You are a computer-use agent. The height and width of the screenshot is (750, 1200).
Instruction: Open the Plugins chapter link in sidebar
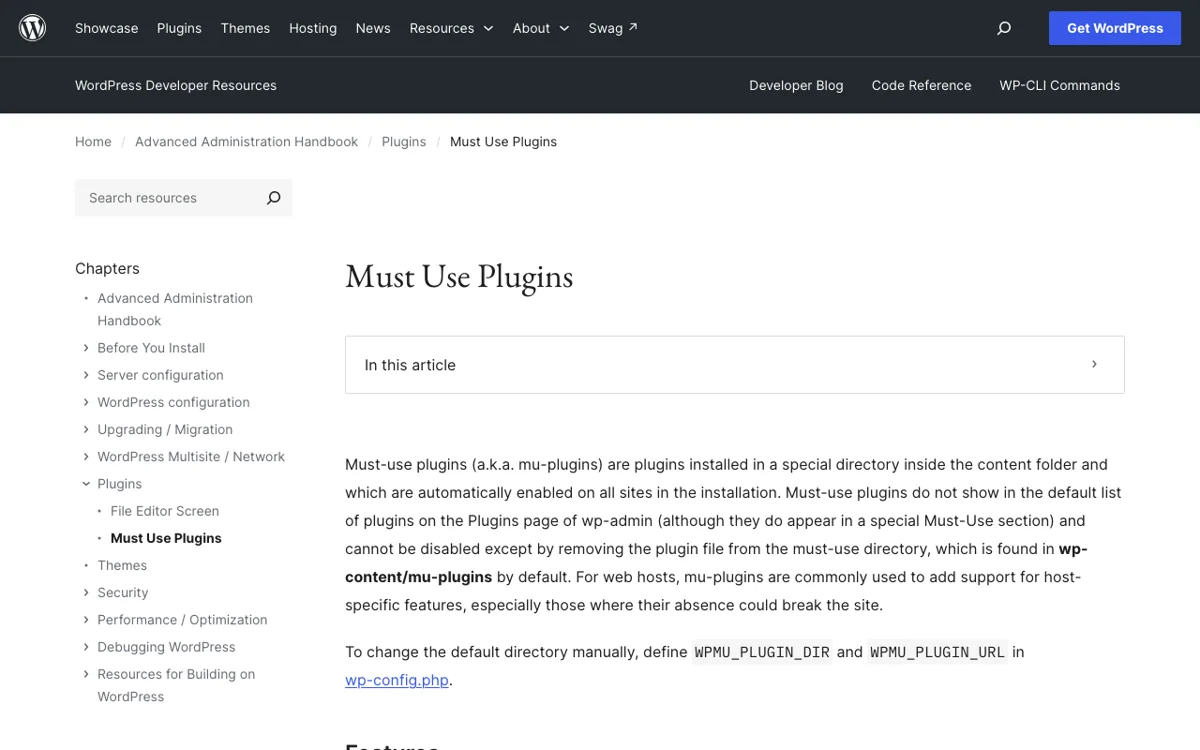120,484
